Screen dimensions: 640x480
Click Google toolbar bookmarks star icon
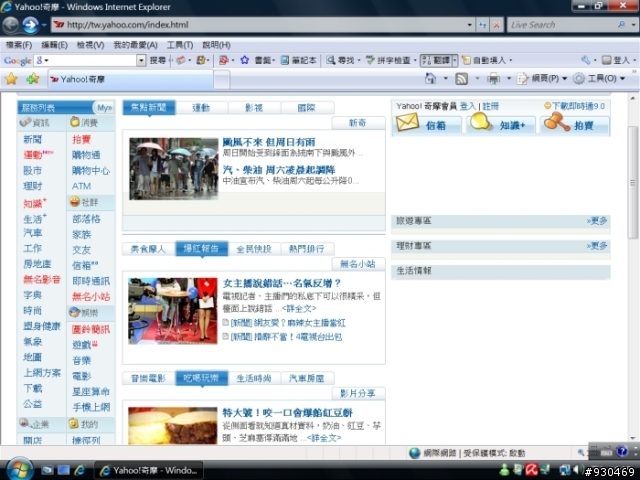pos(244,60)
